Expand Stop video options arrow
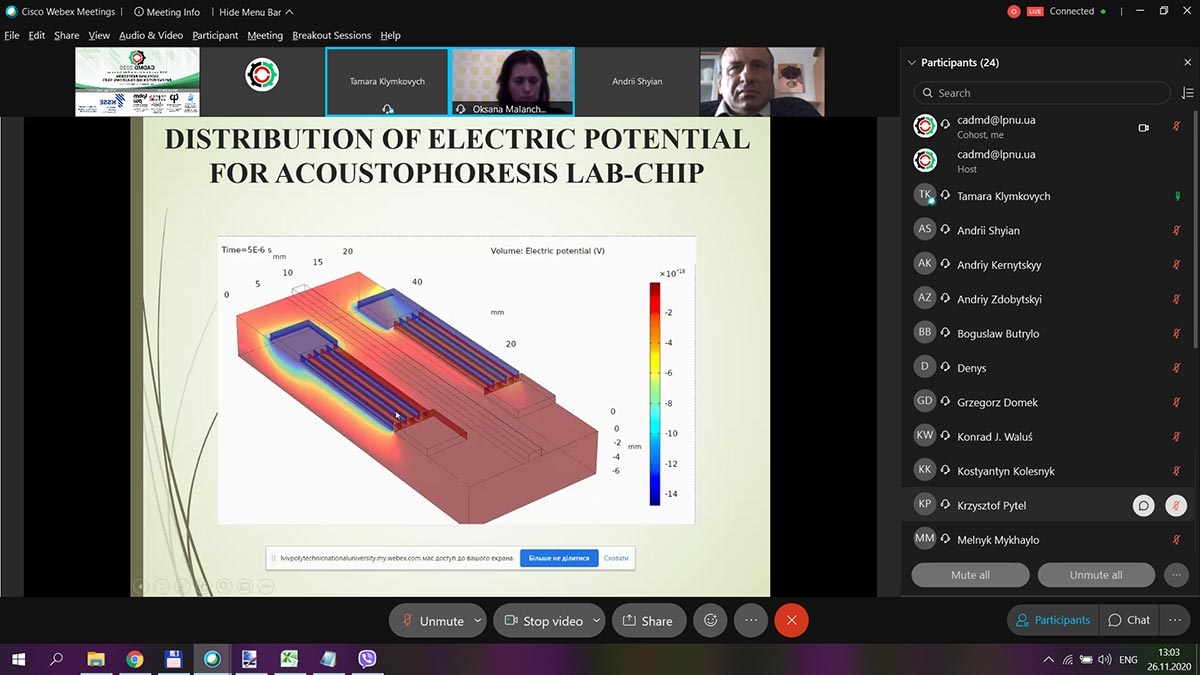Image resolution: width=1200 pixels, height=675 pixels. (x=597, y=620)
